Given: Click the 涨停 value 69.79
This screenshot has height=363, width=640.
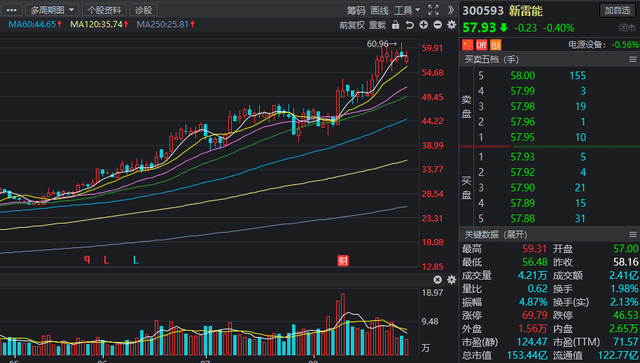Looking at the screenshot, I should (x=534, y=316).
